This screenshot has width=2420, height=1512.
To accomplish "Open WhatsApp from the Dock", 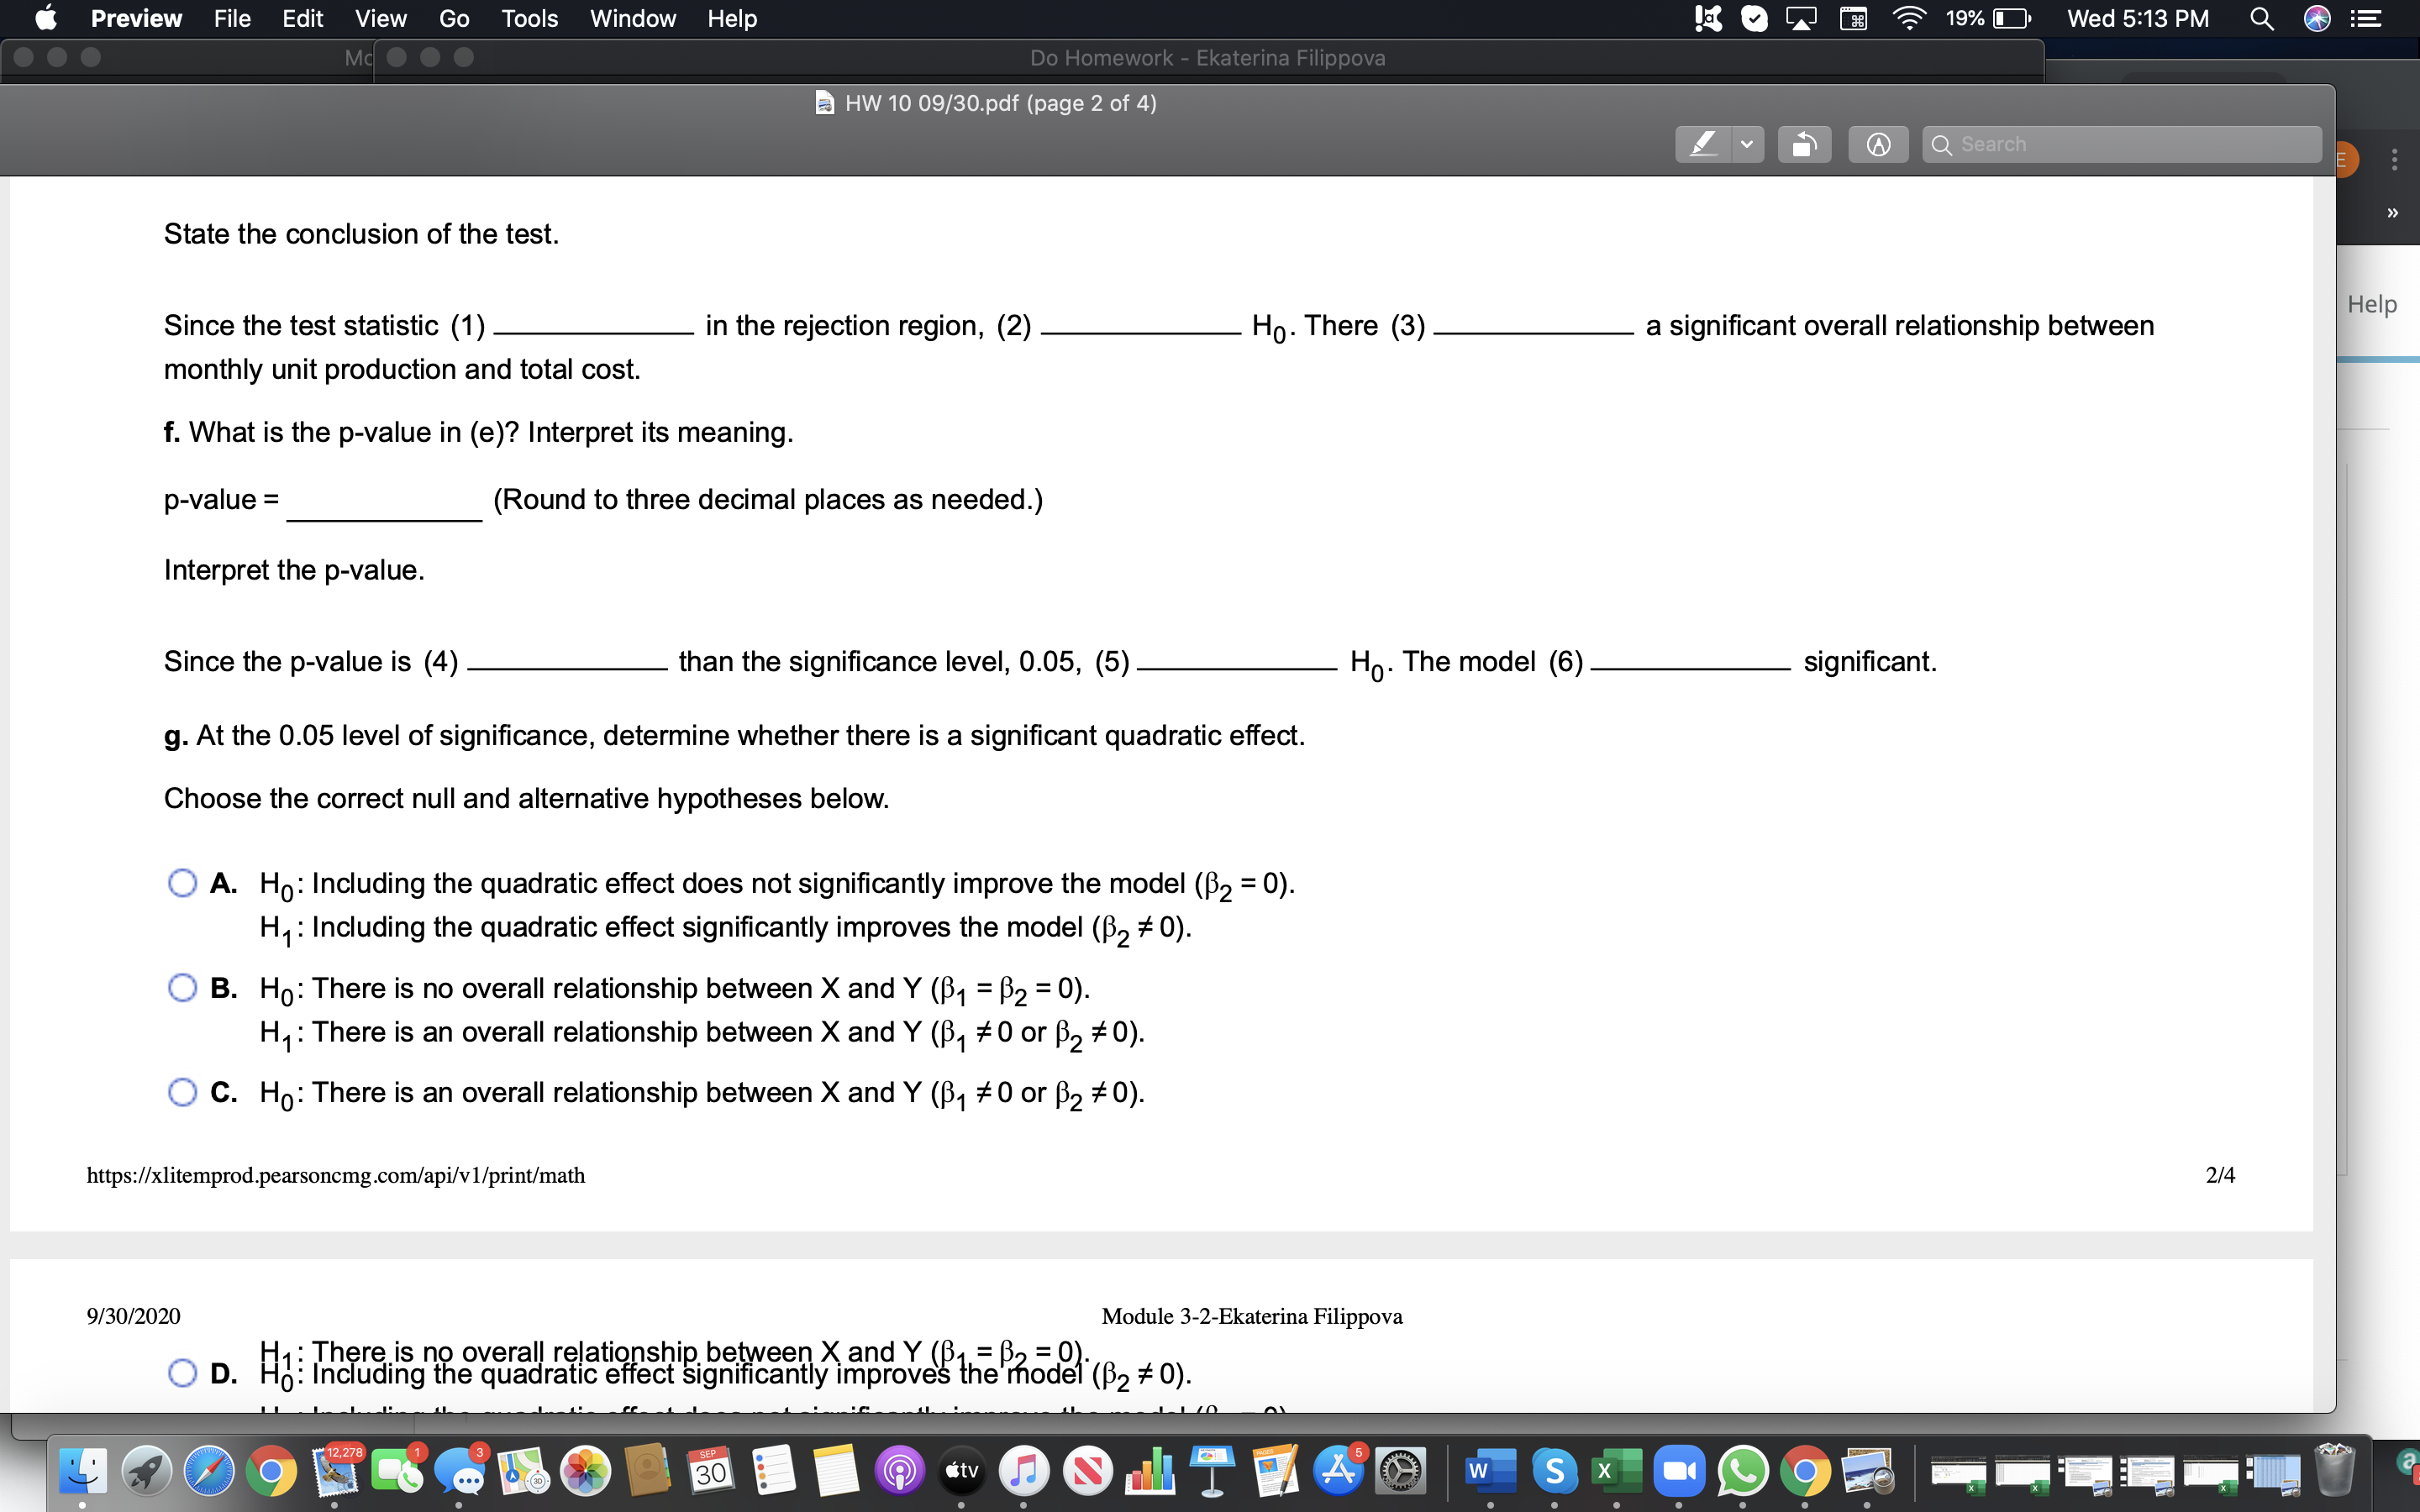I will point(1742,1470).
